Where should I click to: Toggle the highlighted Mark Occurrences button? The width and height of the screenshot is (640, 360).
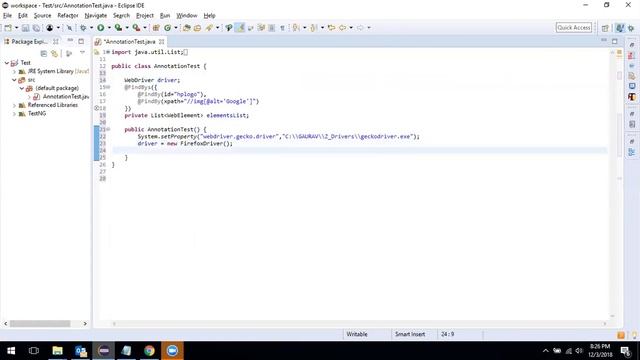coord(240,28)
